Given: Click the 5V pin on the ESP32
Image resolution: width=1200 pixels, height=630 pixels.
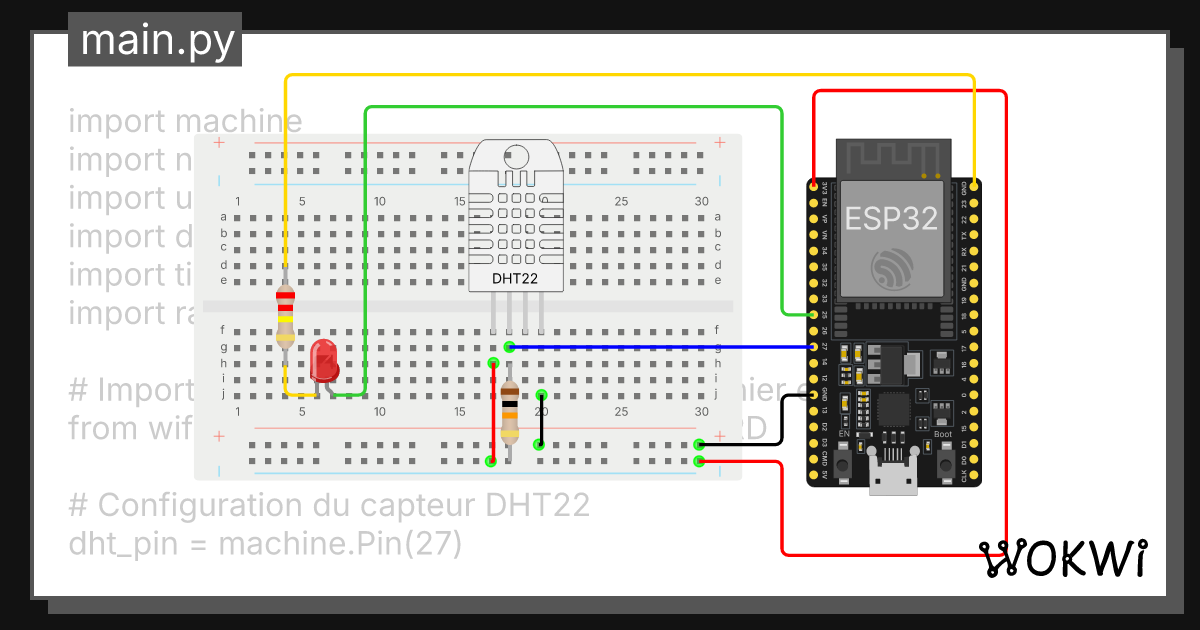Looking at the screenshot, I should (815, 474).
